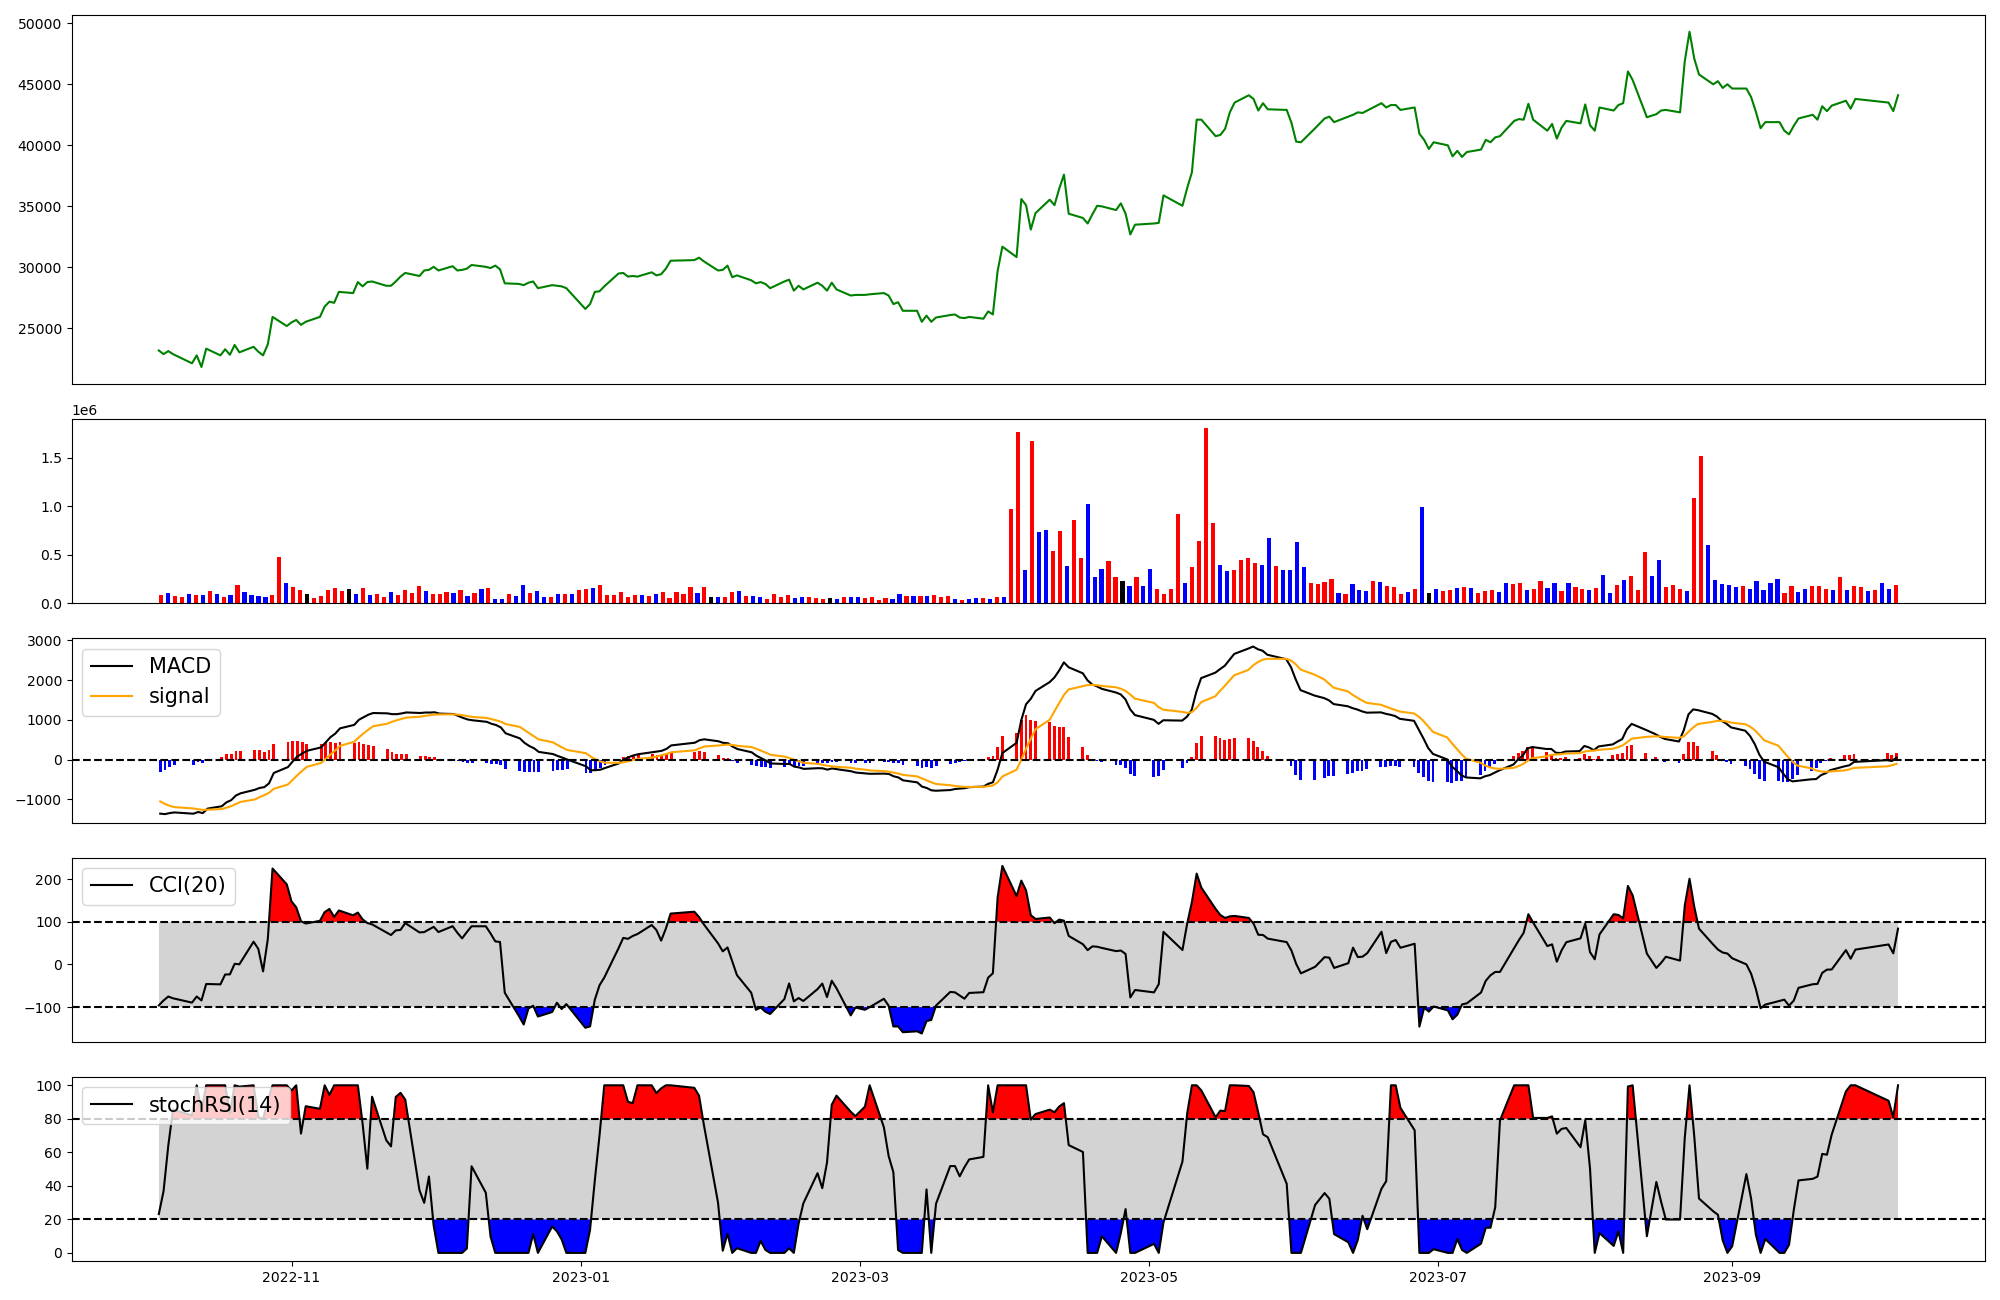Select the 2022-11 date tick label
The height and width of the screenshot is (1300, 2000).
coord(291,1277)
